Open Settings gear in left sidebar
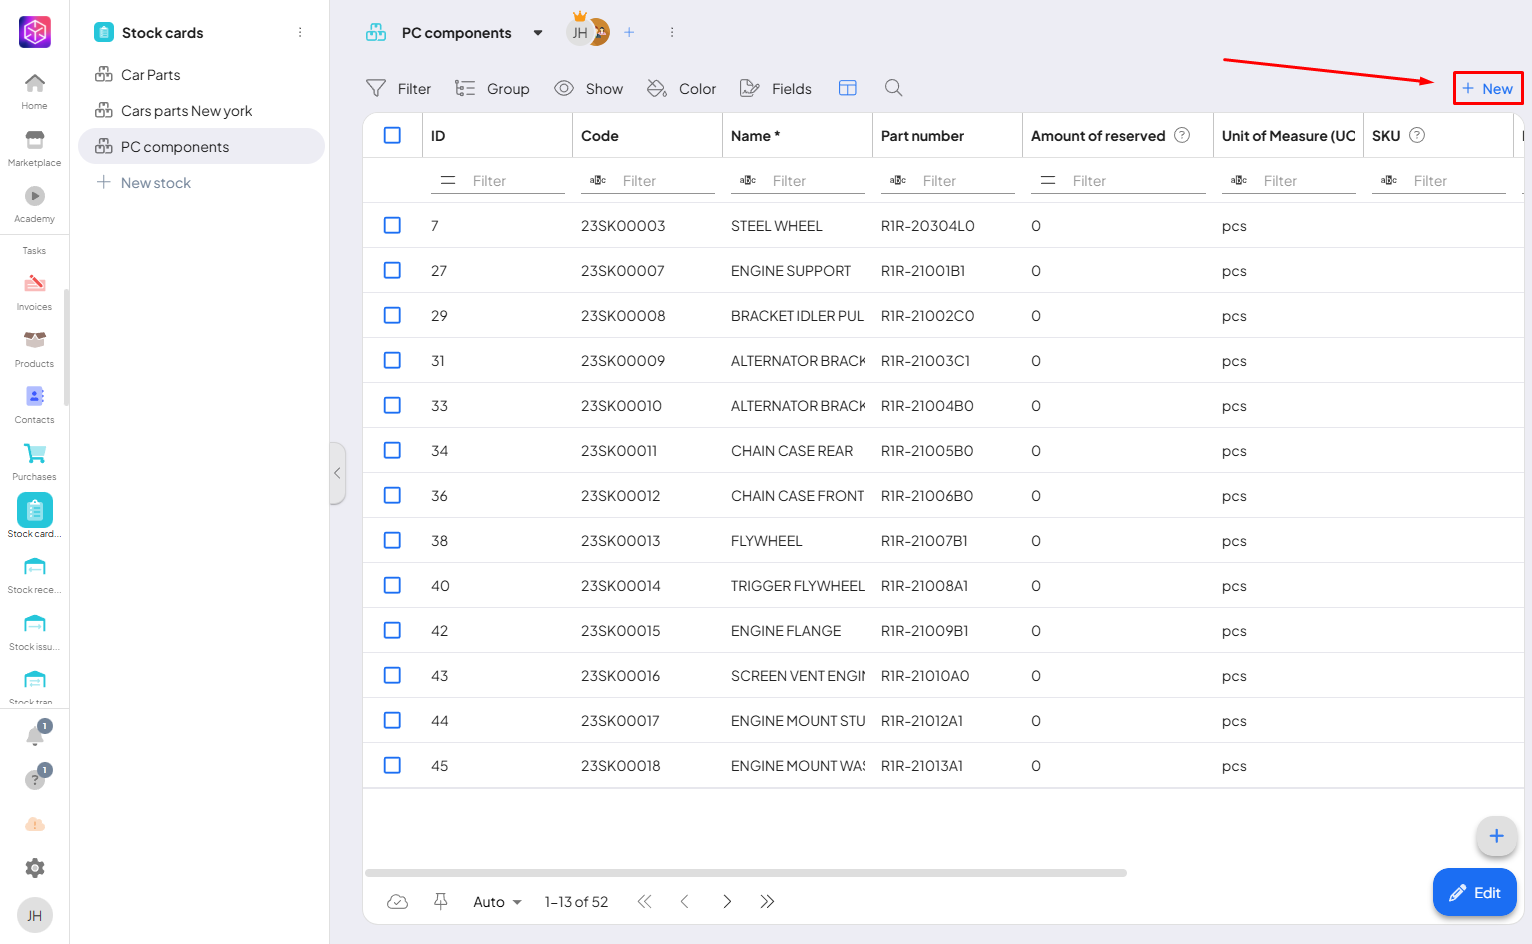 [35, 868]
